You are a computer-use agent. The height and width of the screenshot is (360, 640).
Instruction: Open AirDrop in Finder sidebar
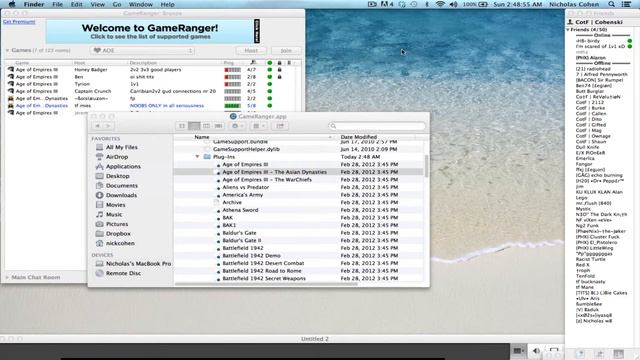pyautogui.click(x=117, y=157)
